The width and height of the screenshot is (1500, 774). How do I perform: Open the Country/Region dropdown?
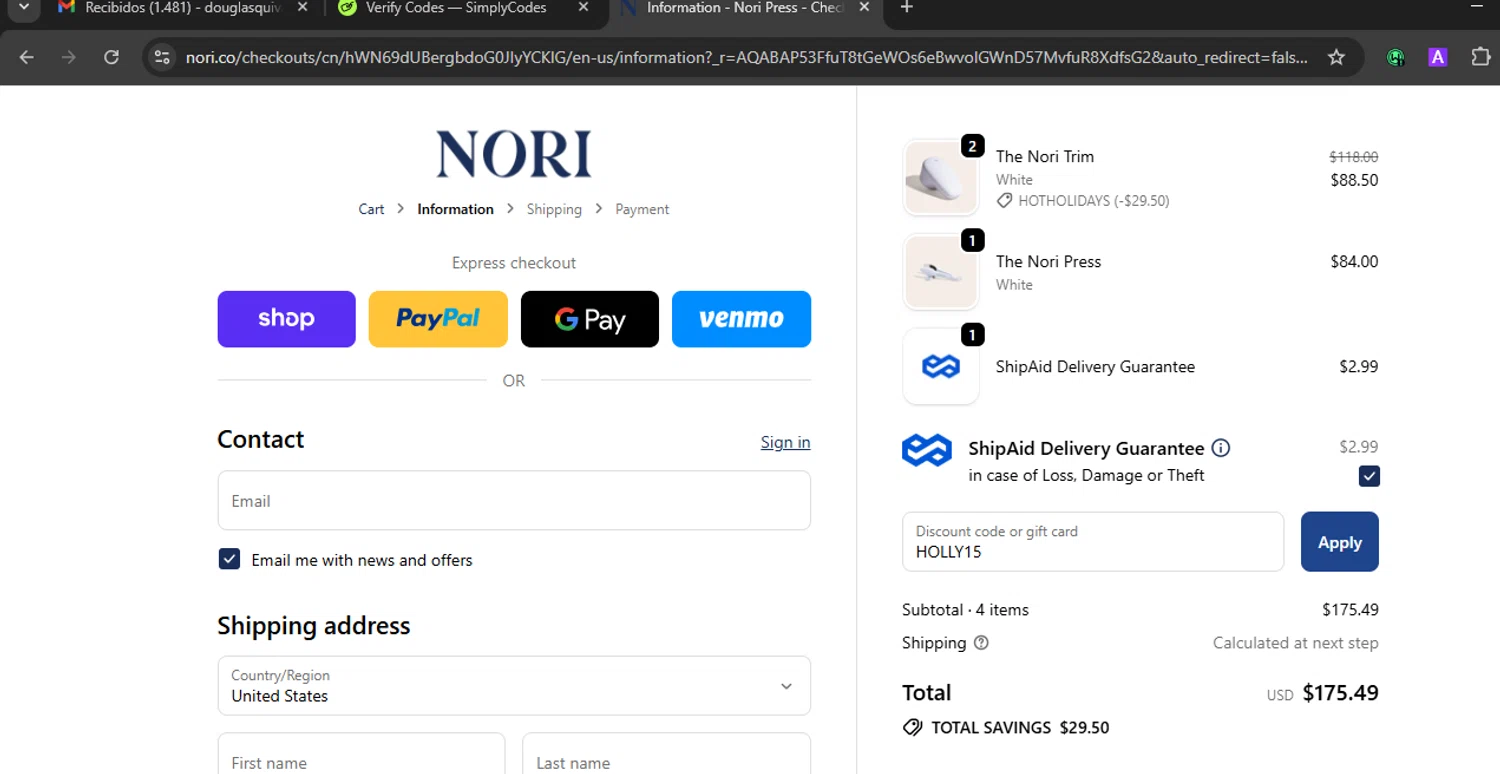point(514,686)
